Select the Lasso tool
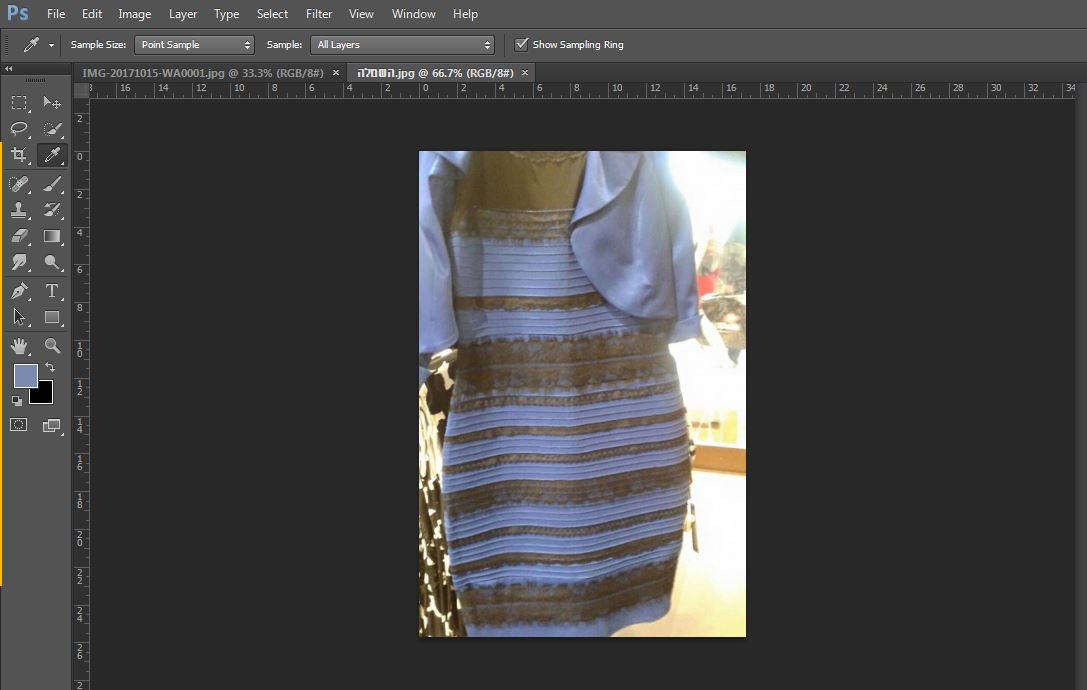 point(19,129)
